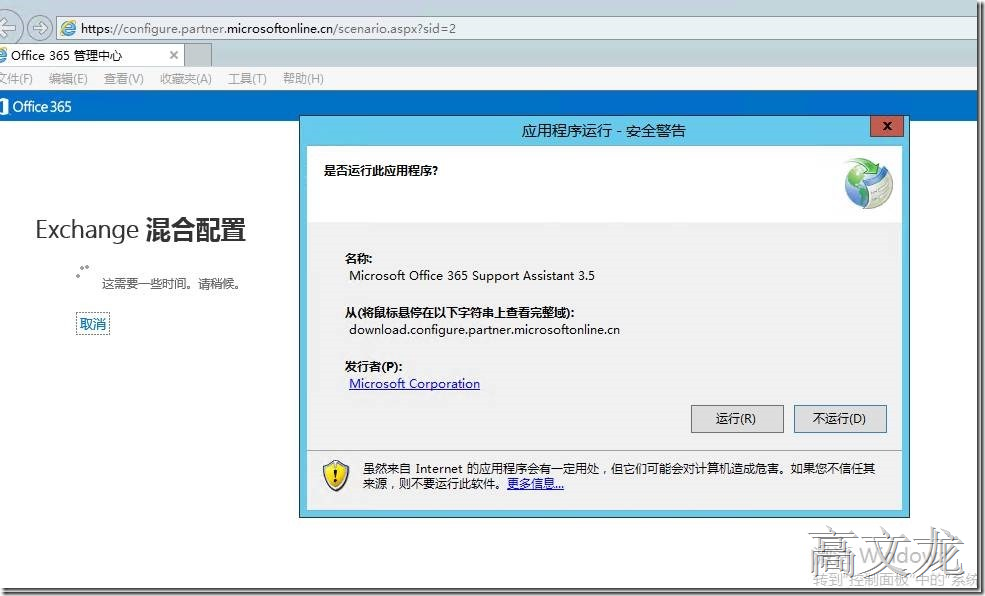Click the Microsoft Corporation publisher link
The image size is (985, 596).
pos(415,384)
